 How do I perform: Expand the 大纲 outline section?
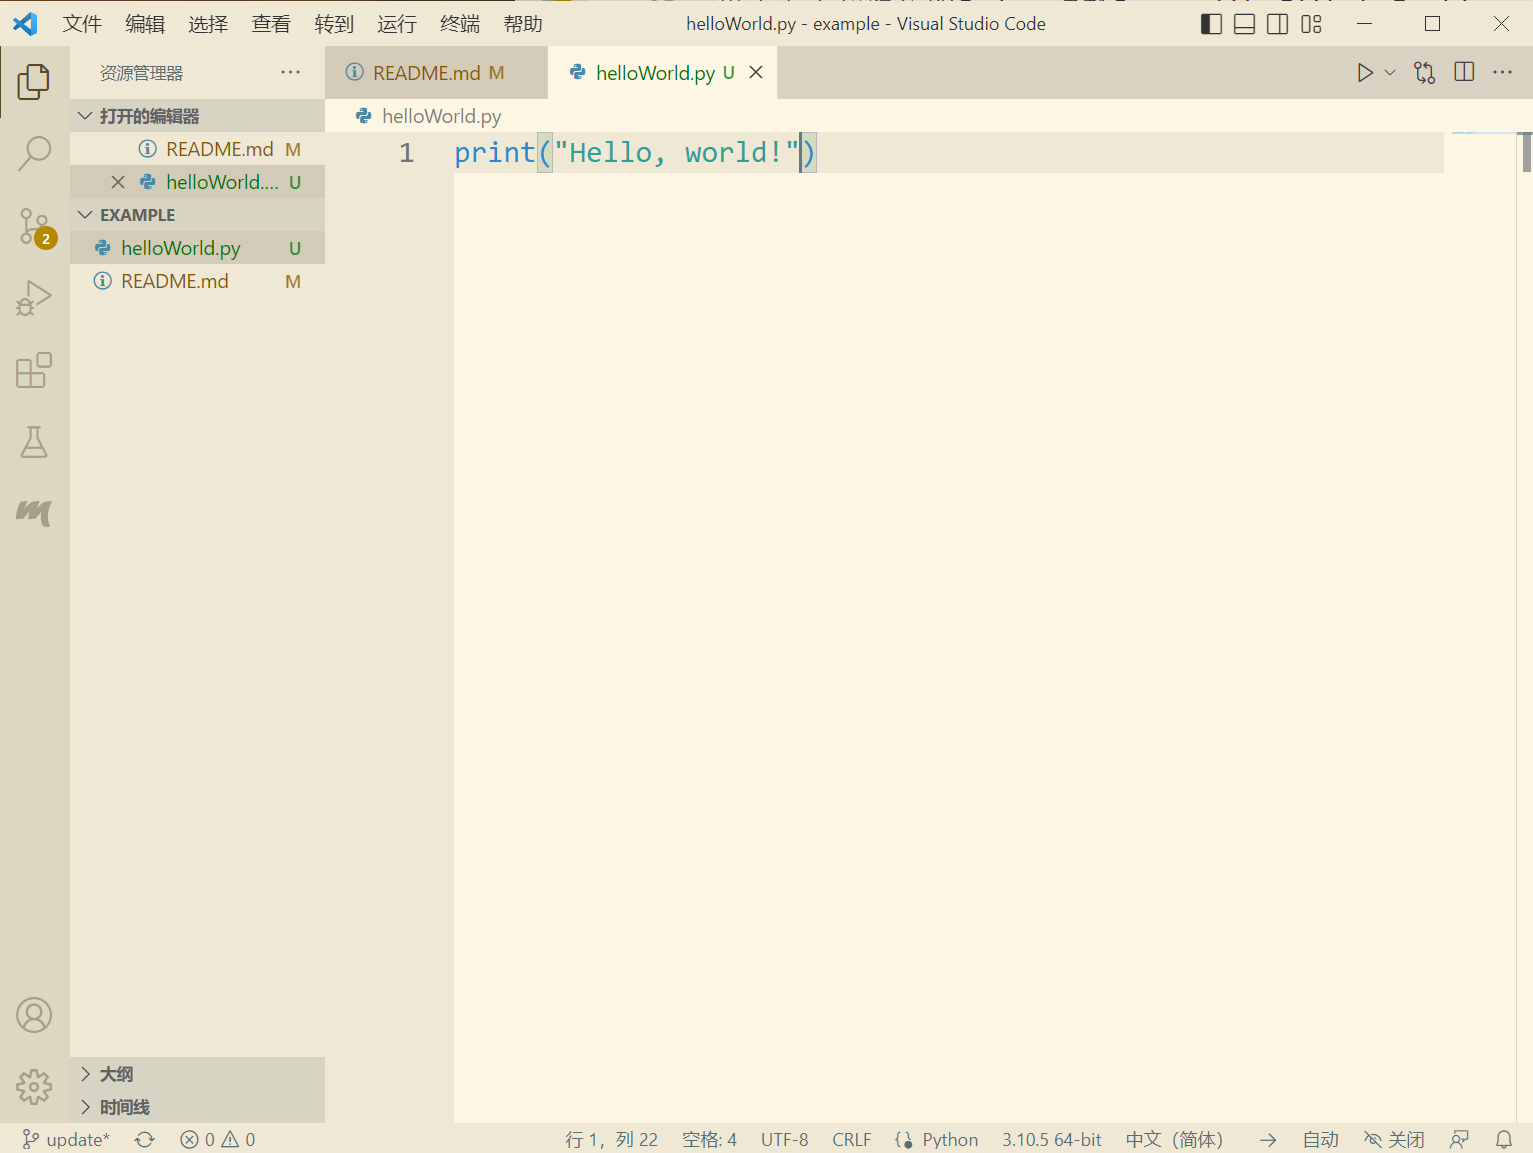point(197,1074)
